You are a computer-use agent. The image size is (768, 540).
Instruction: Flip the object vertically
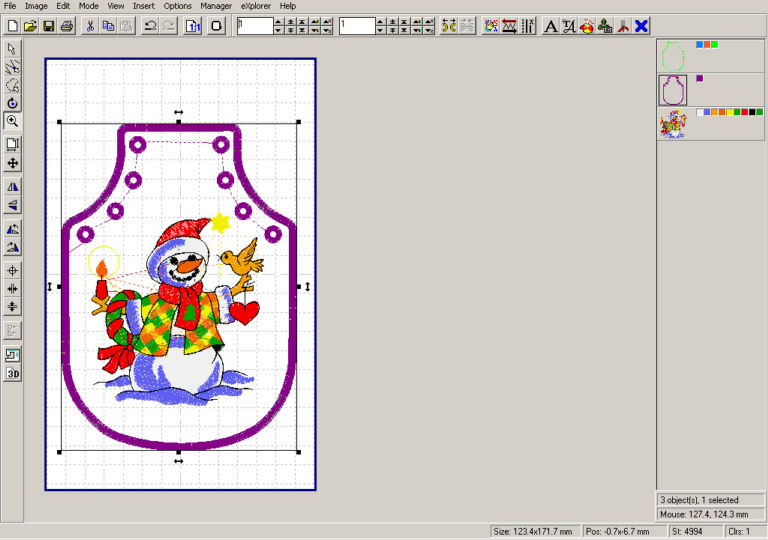click(x=12, y=205)
